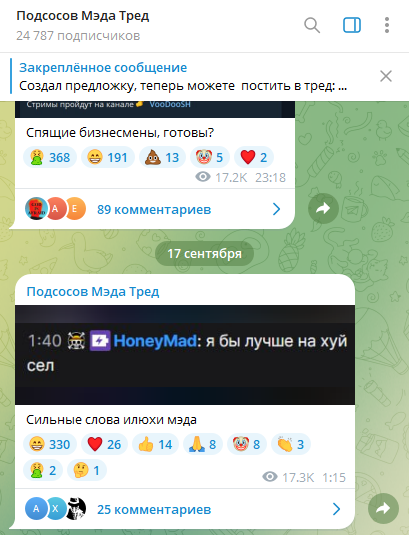Dismiss the pinned message bar
The height and width of the screenshot is (535, 409).
click(386, 76)
